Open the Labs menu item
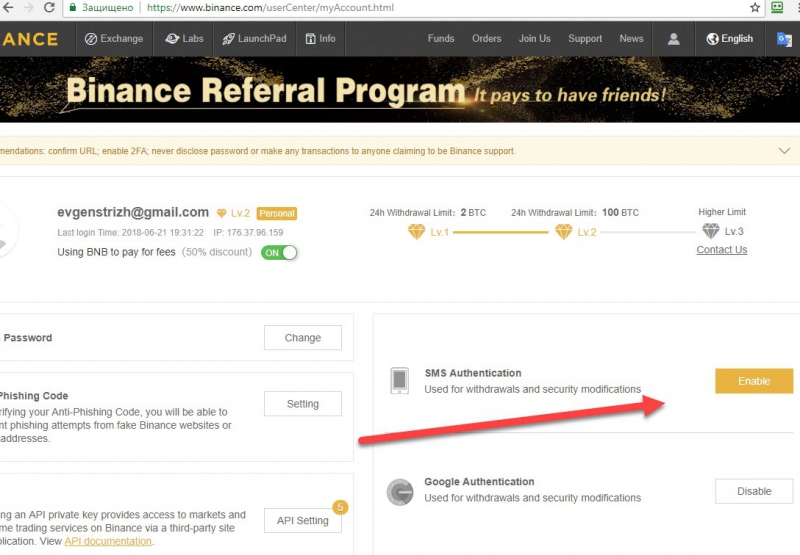The height and width of the screenshot is (555, 800). [x=184, y=39]
